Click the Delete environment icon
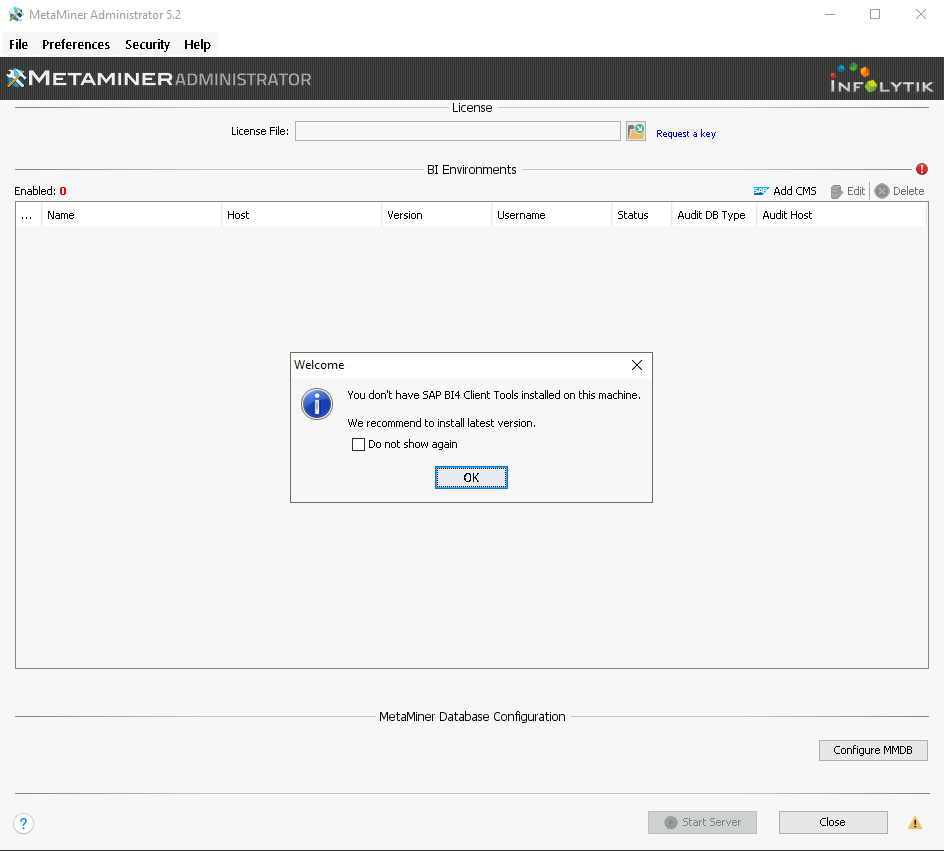 tap(882, 191)
